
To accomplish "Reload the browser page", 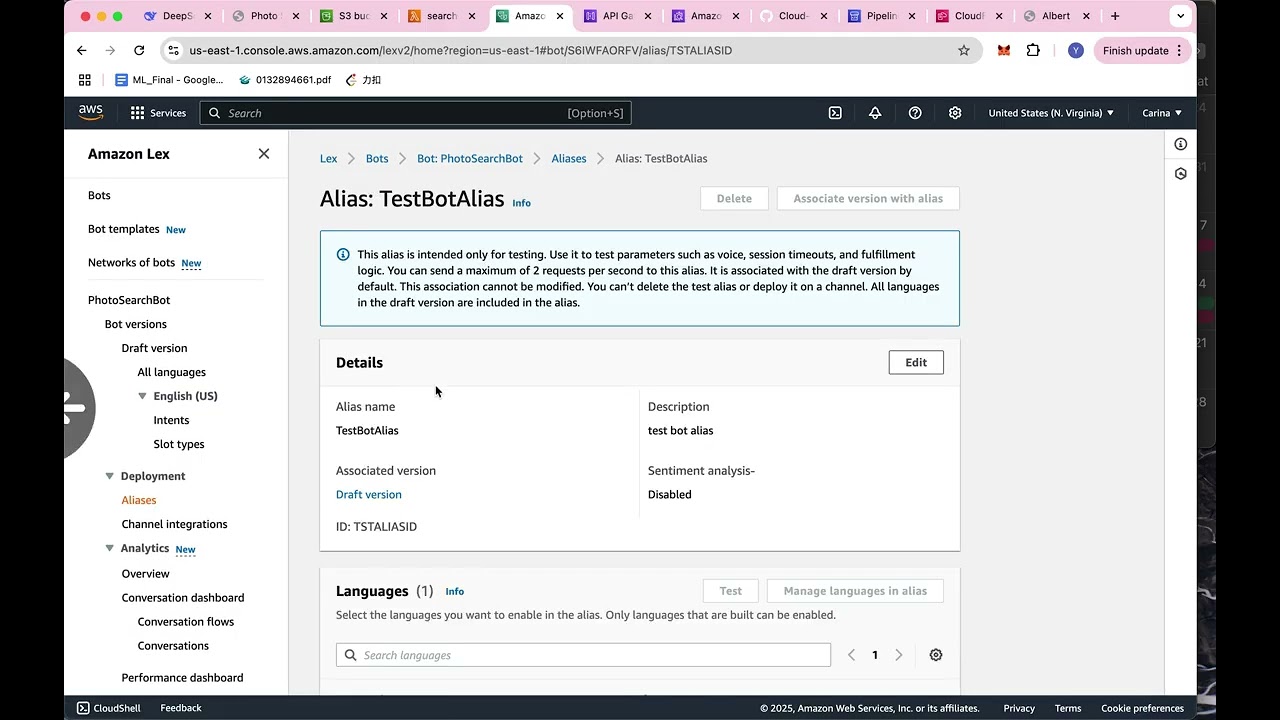I will (x=139, y=50).
